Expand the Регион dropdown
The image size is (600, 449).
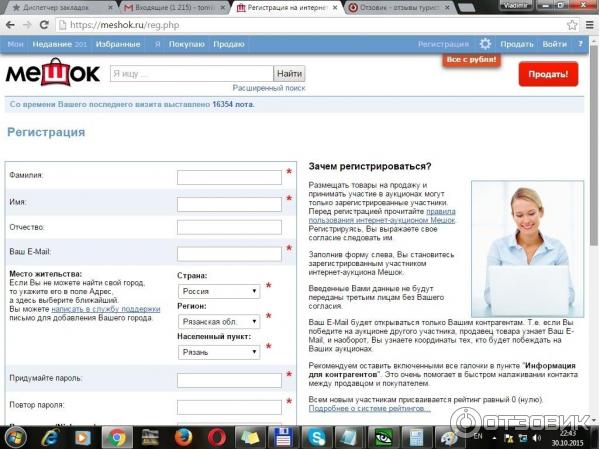[x=218, y=321]
